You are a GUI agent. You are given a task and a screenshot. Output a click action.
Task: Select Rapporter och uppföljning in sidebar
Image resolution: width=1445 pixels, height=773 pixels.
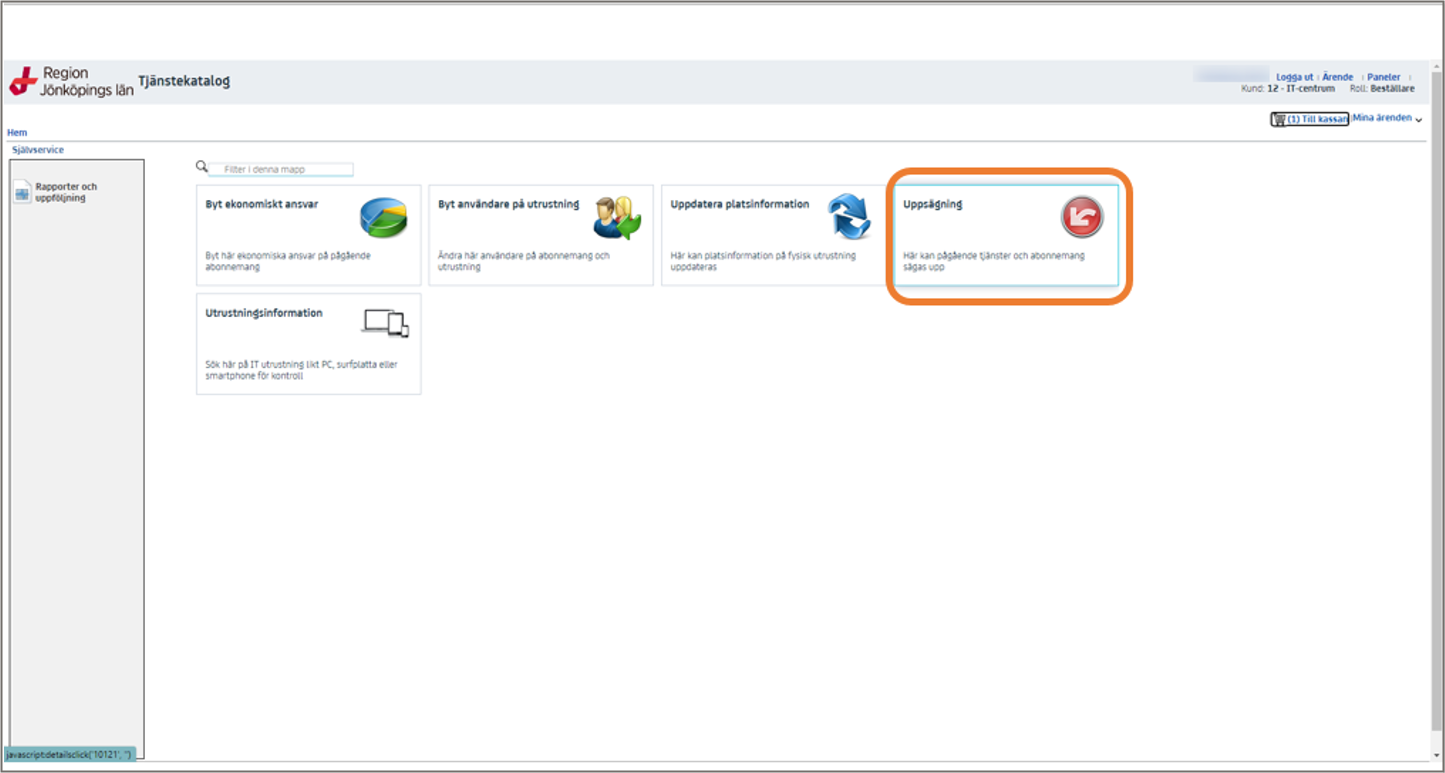point(66,192)
